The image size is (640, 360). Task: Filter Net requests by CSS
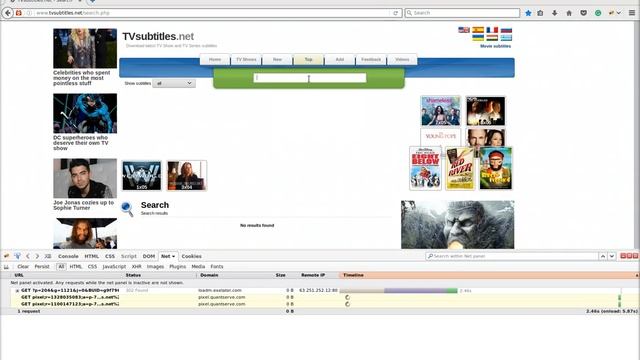pos(92,267)
